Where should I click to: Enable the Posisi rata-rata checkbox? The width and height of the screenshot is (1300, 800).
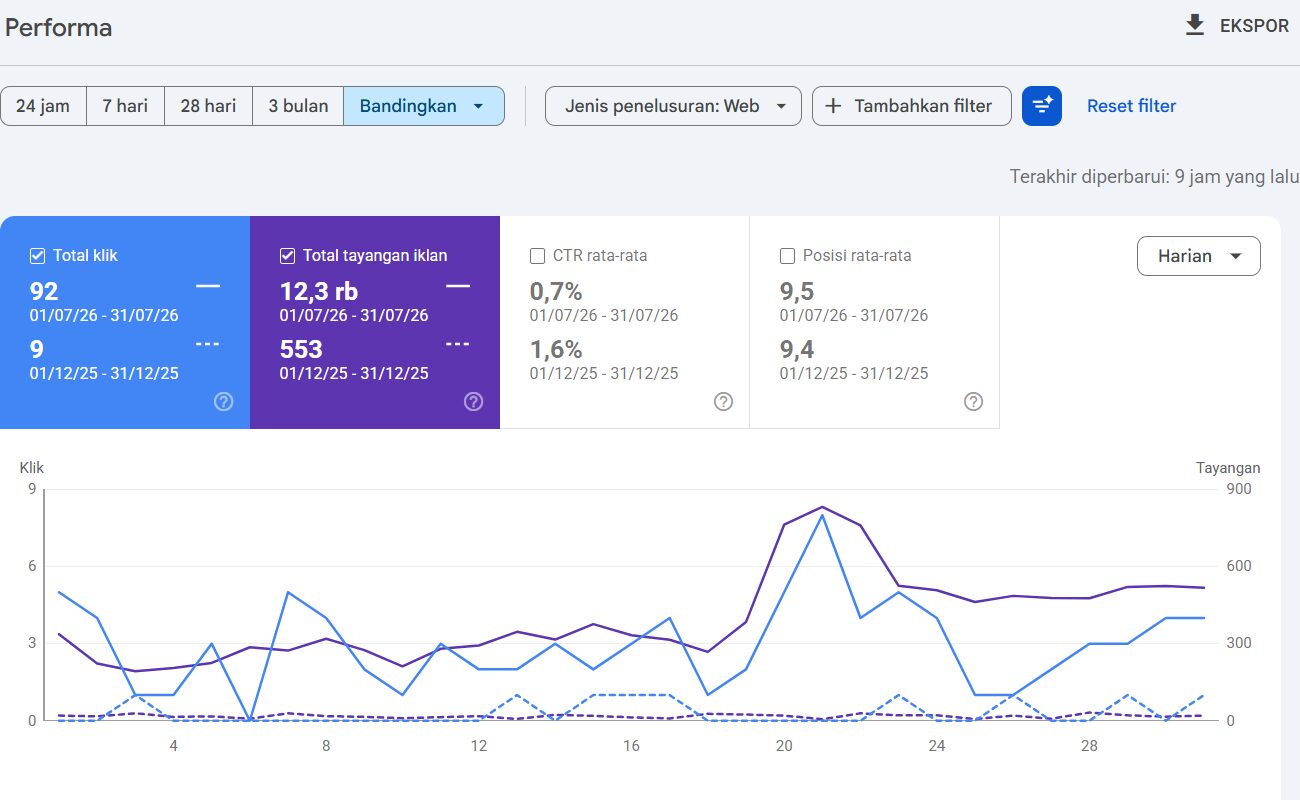(x=788, y=256)
